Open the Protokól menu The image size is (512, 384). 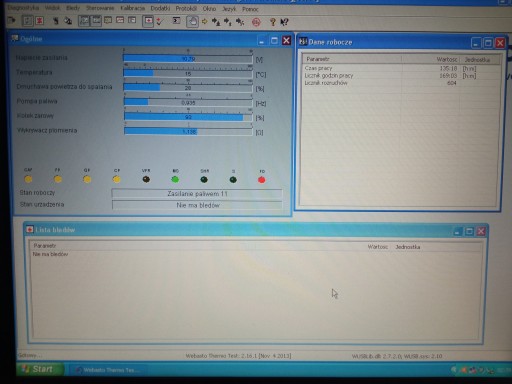(186, 8)
